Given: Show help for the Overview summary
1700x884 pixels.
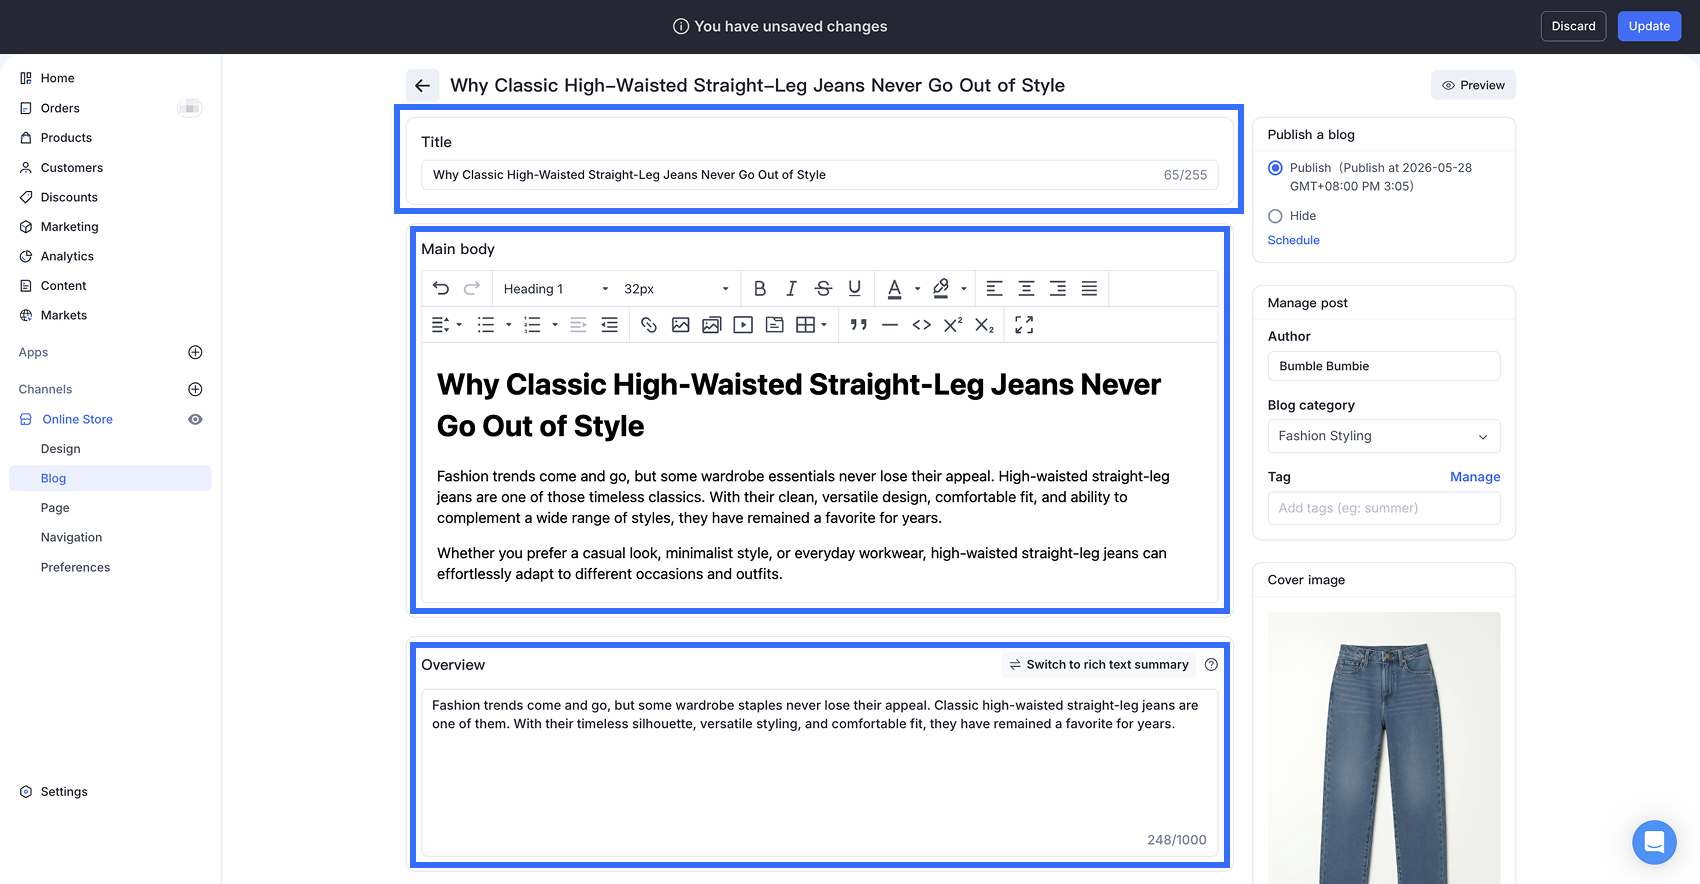Looking at the screenshot, I should (x=1211, y=664).
